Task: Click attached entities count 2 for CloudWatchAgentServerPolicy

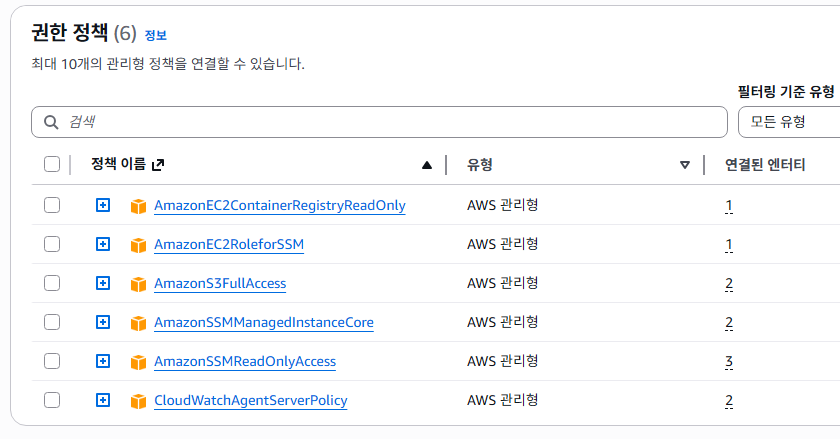Action: coord(729,401)
